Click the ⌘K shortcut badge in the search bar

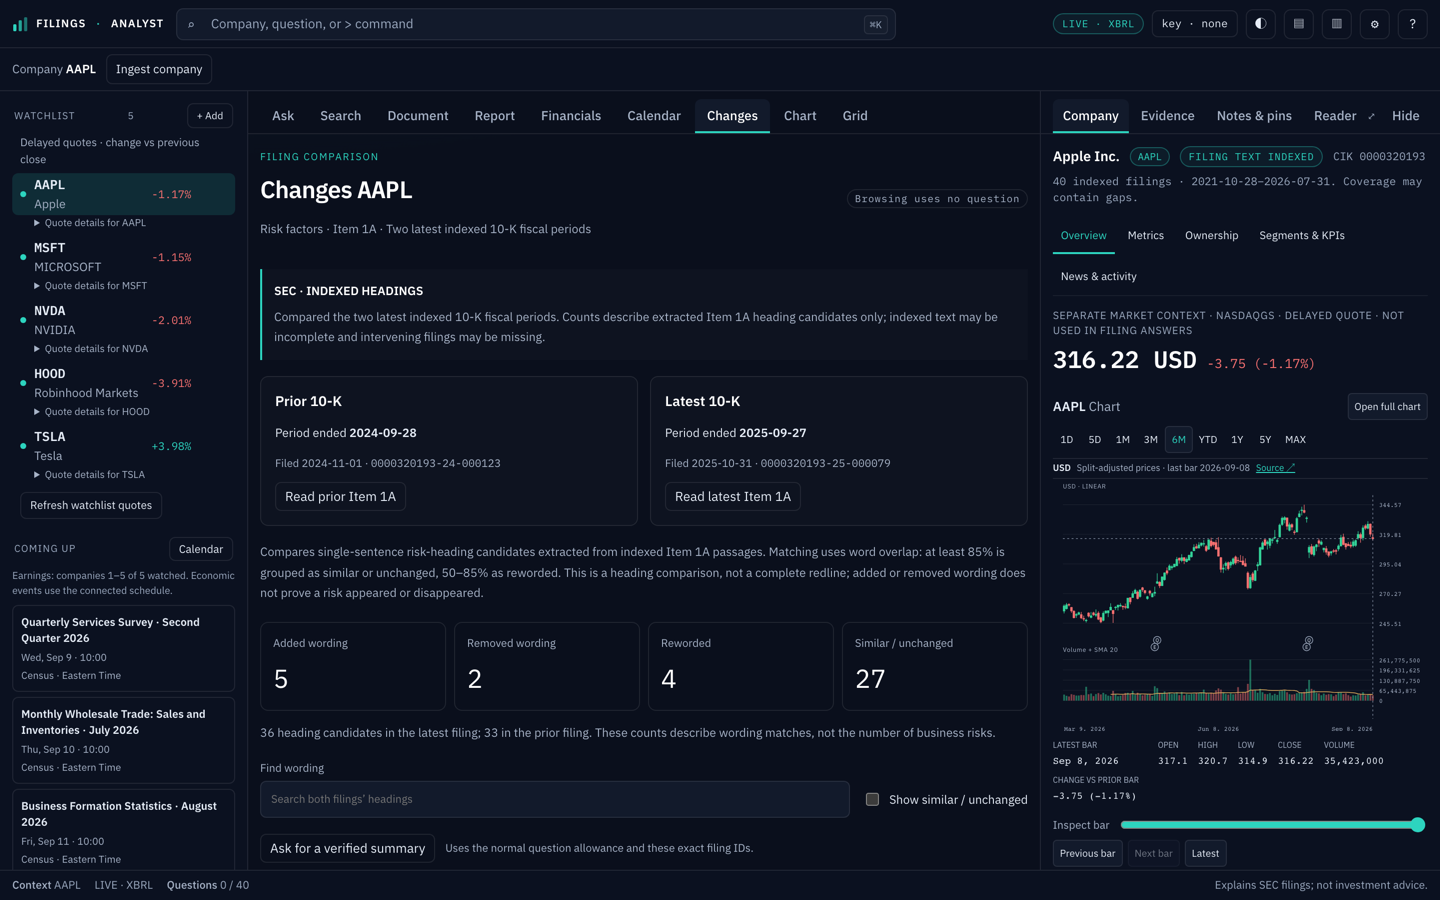click(875, 24)
